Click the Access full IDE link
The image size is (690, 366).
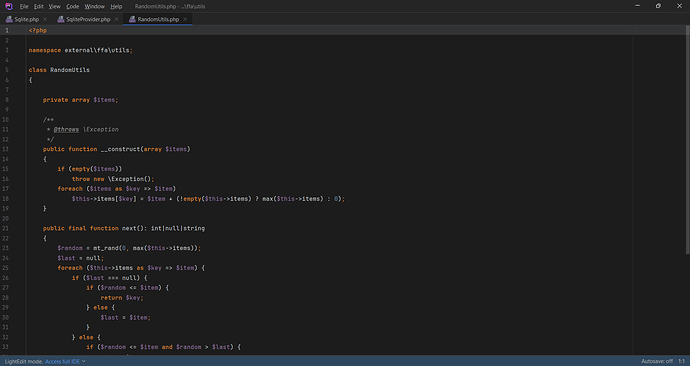62,361
